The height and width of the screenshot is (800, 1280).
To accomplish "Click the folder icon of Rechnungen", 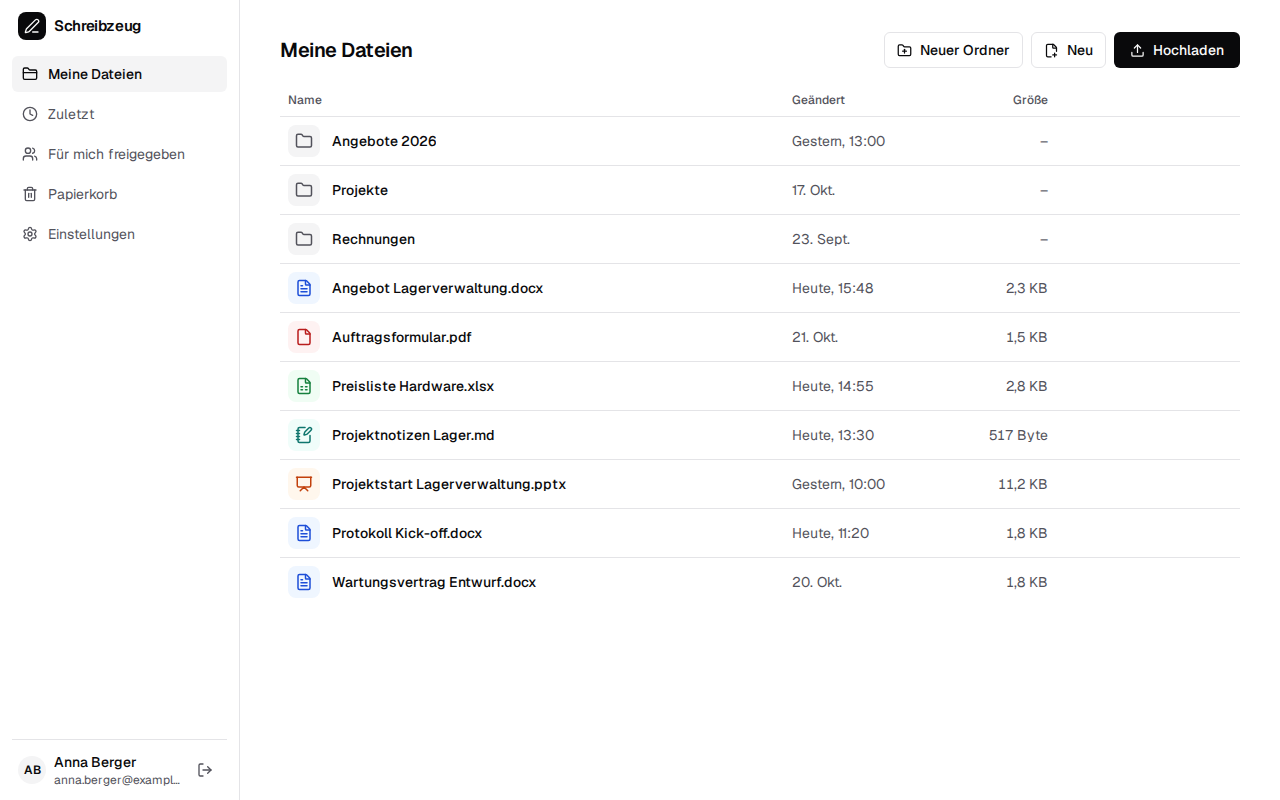I will (x=304, y=239).
